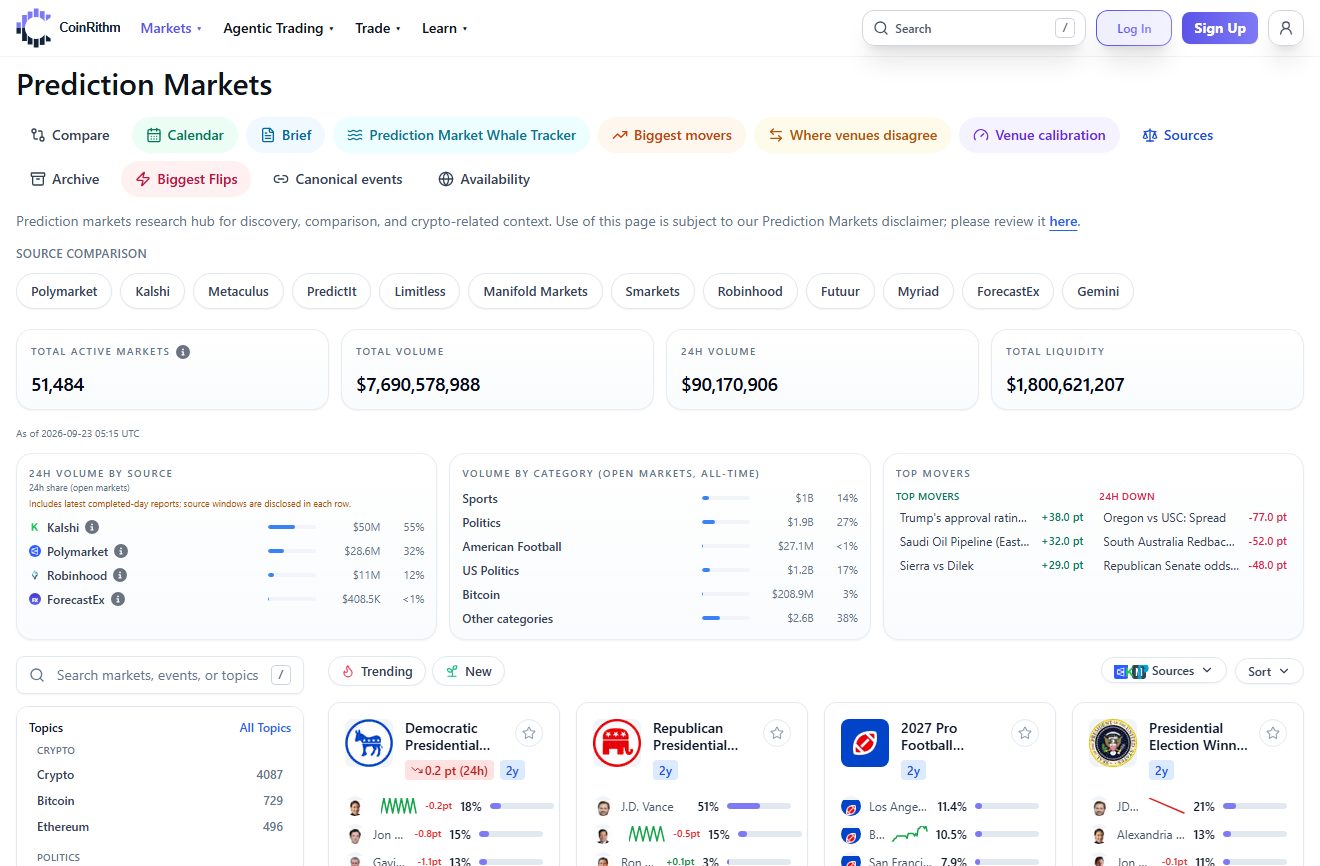Open Where venues disagree
Screen dimensions: 1320x866
pos(852,135)
